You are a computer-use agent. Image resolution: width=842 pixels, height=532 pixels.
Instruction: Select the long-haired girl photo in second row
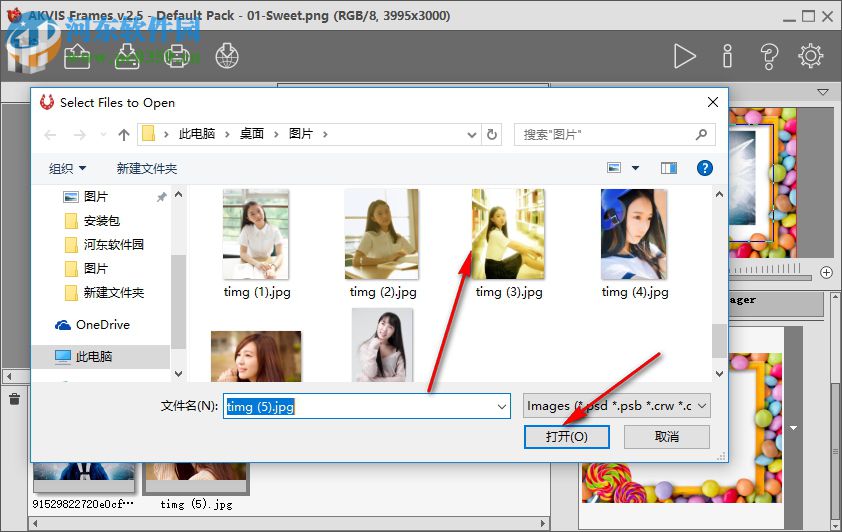coord(382,345)
